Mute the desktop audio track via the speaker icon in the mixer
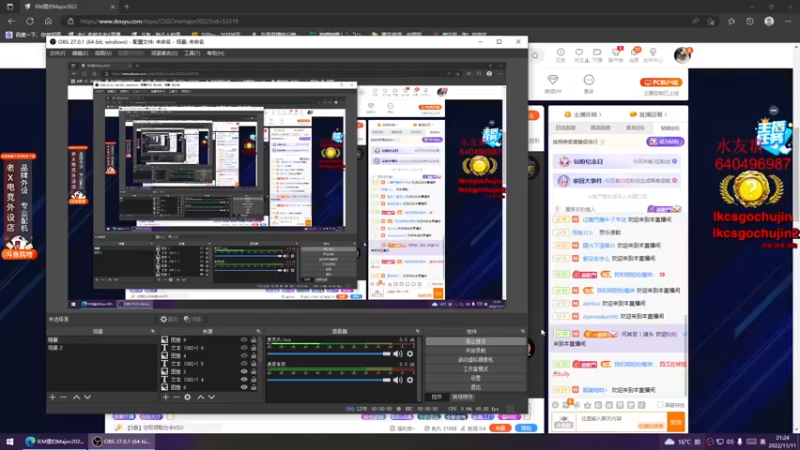 click(x=398, y=380)
